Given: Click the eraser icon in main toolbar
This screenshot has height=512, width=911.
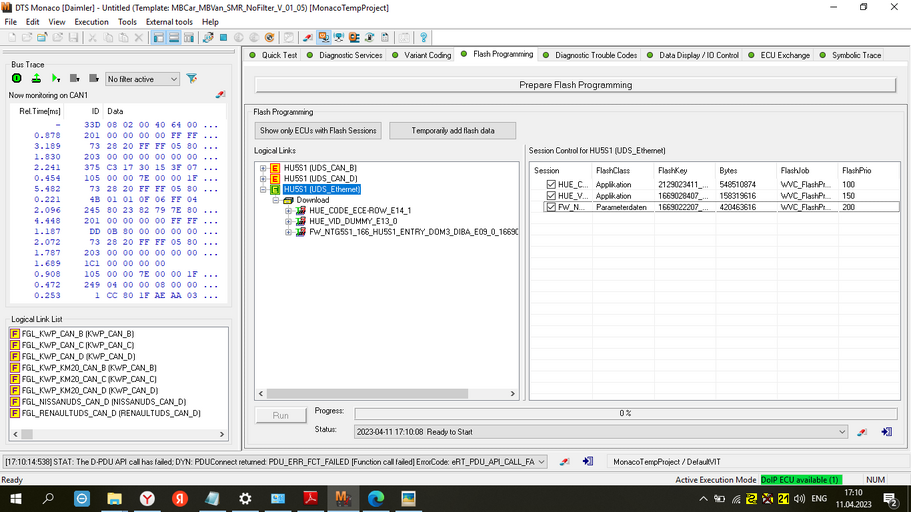Looking at the screenshot, I should pyautogui.click(x=308, y=38).
